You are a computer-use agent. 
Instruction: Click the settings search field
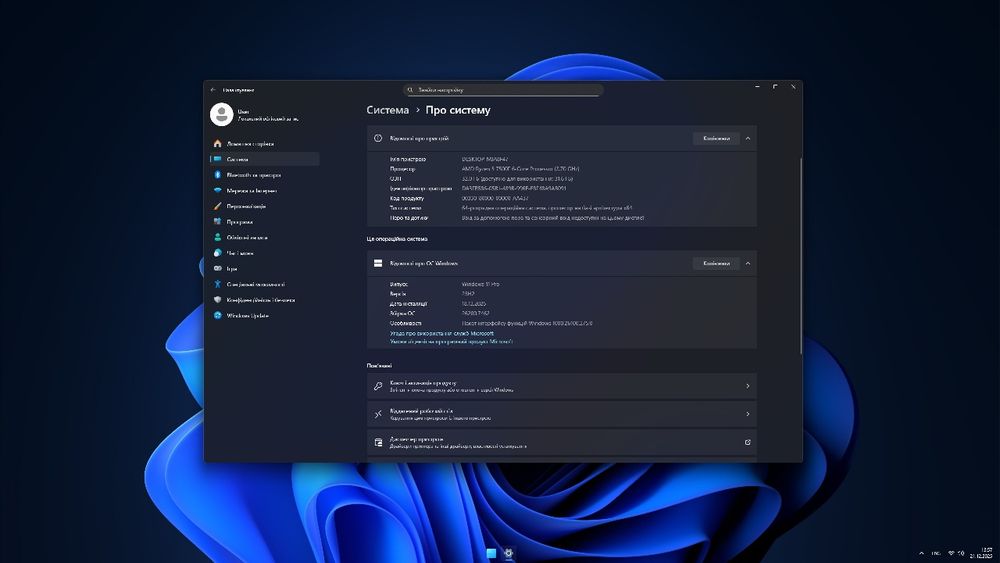pos(503,90)
